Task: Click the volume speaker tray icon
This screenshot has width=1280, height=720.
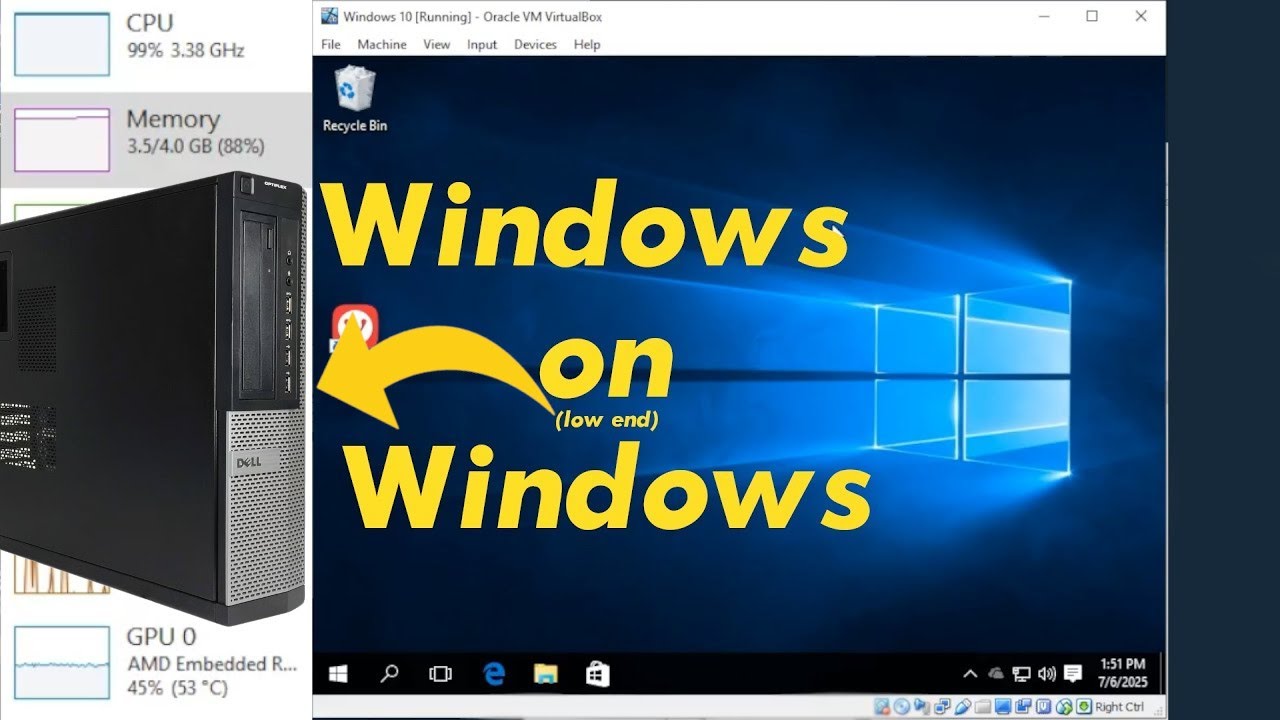Action: (x=1047, y=674)
